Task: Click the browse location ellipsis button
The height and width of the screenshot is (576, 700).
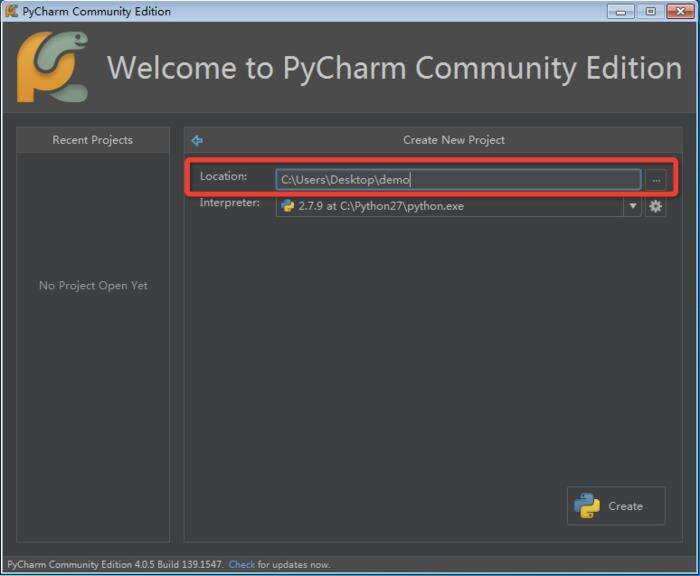Action: (656, 180)
